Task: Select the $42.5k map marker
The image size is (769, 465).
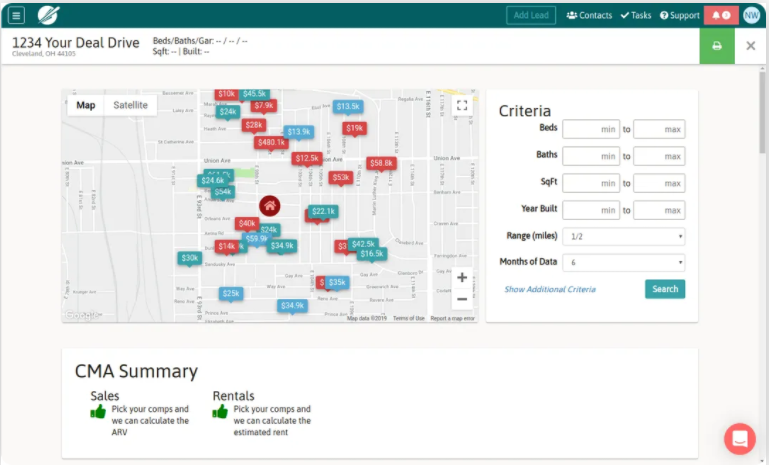Action: point(363,244)
